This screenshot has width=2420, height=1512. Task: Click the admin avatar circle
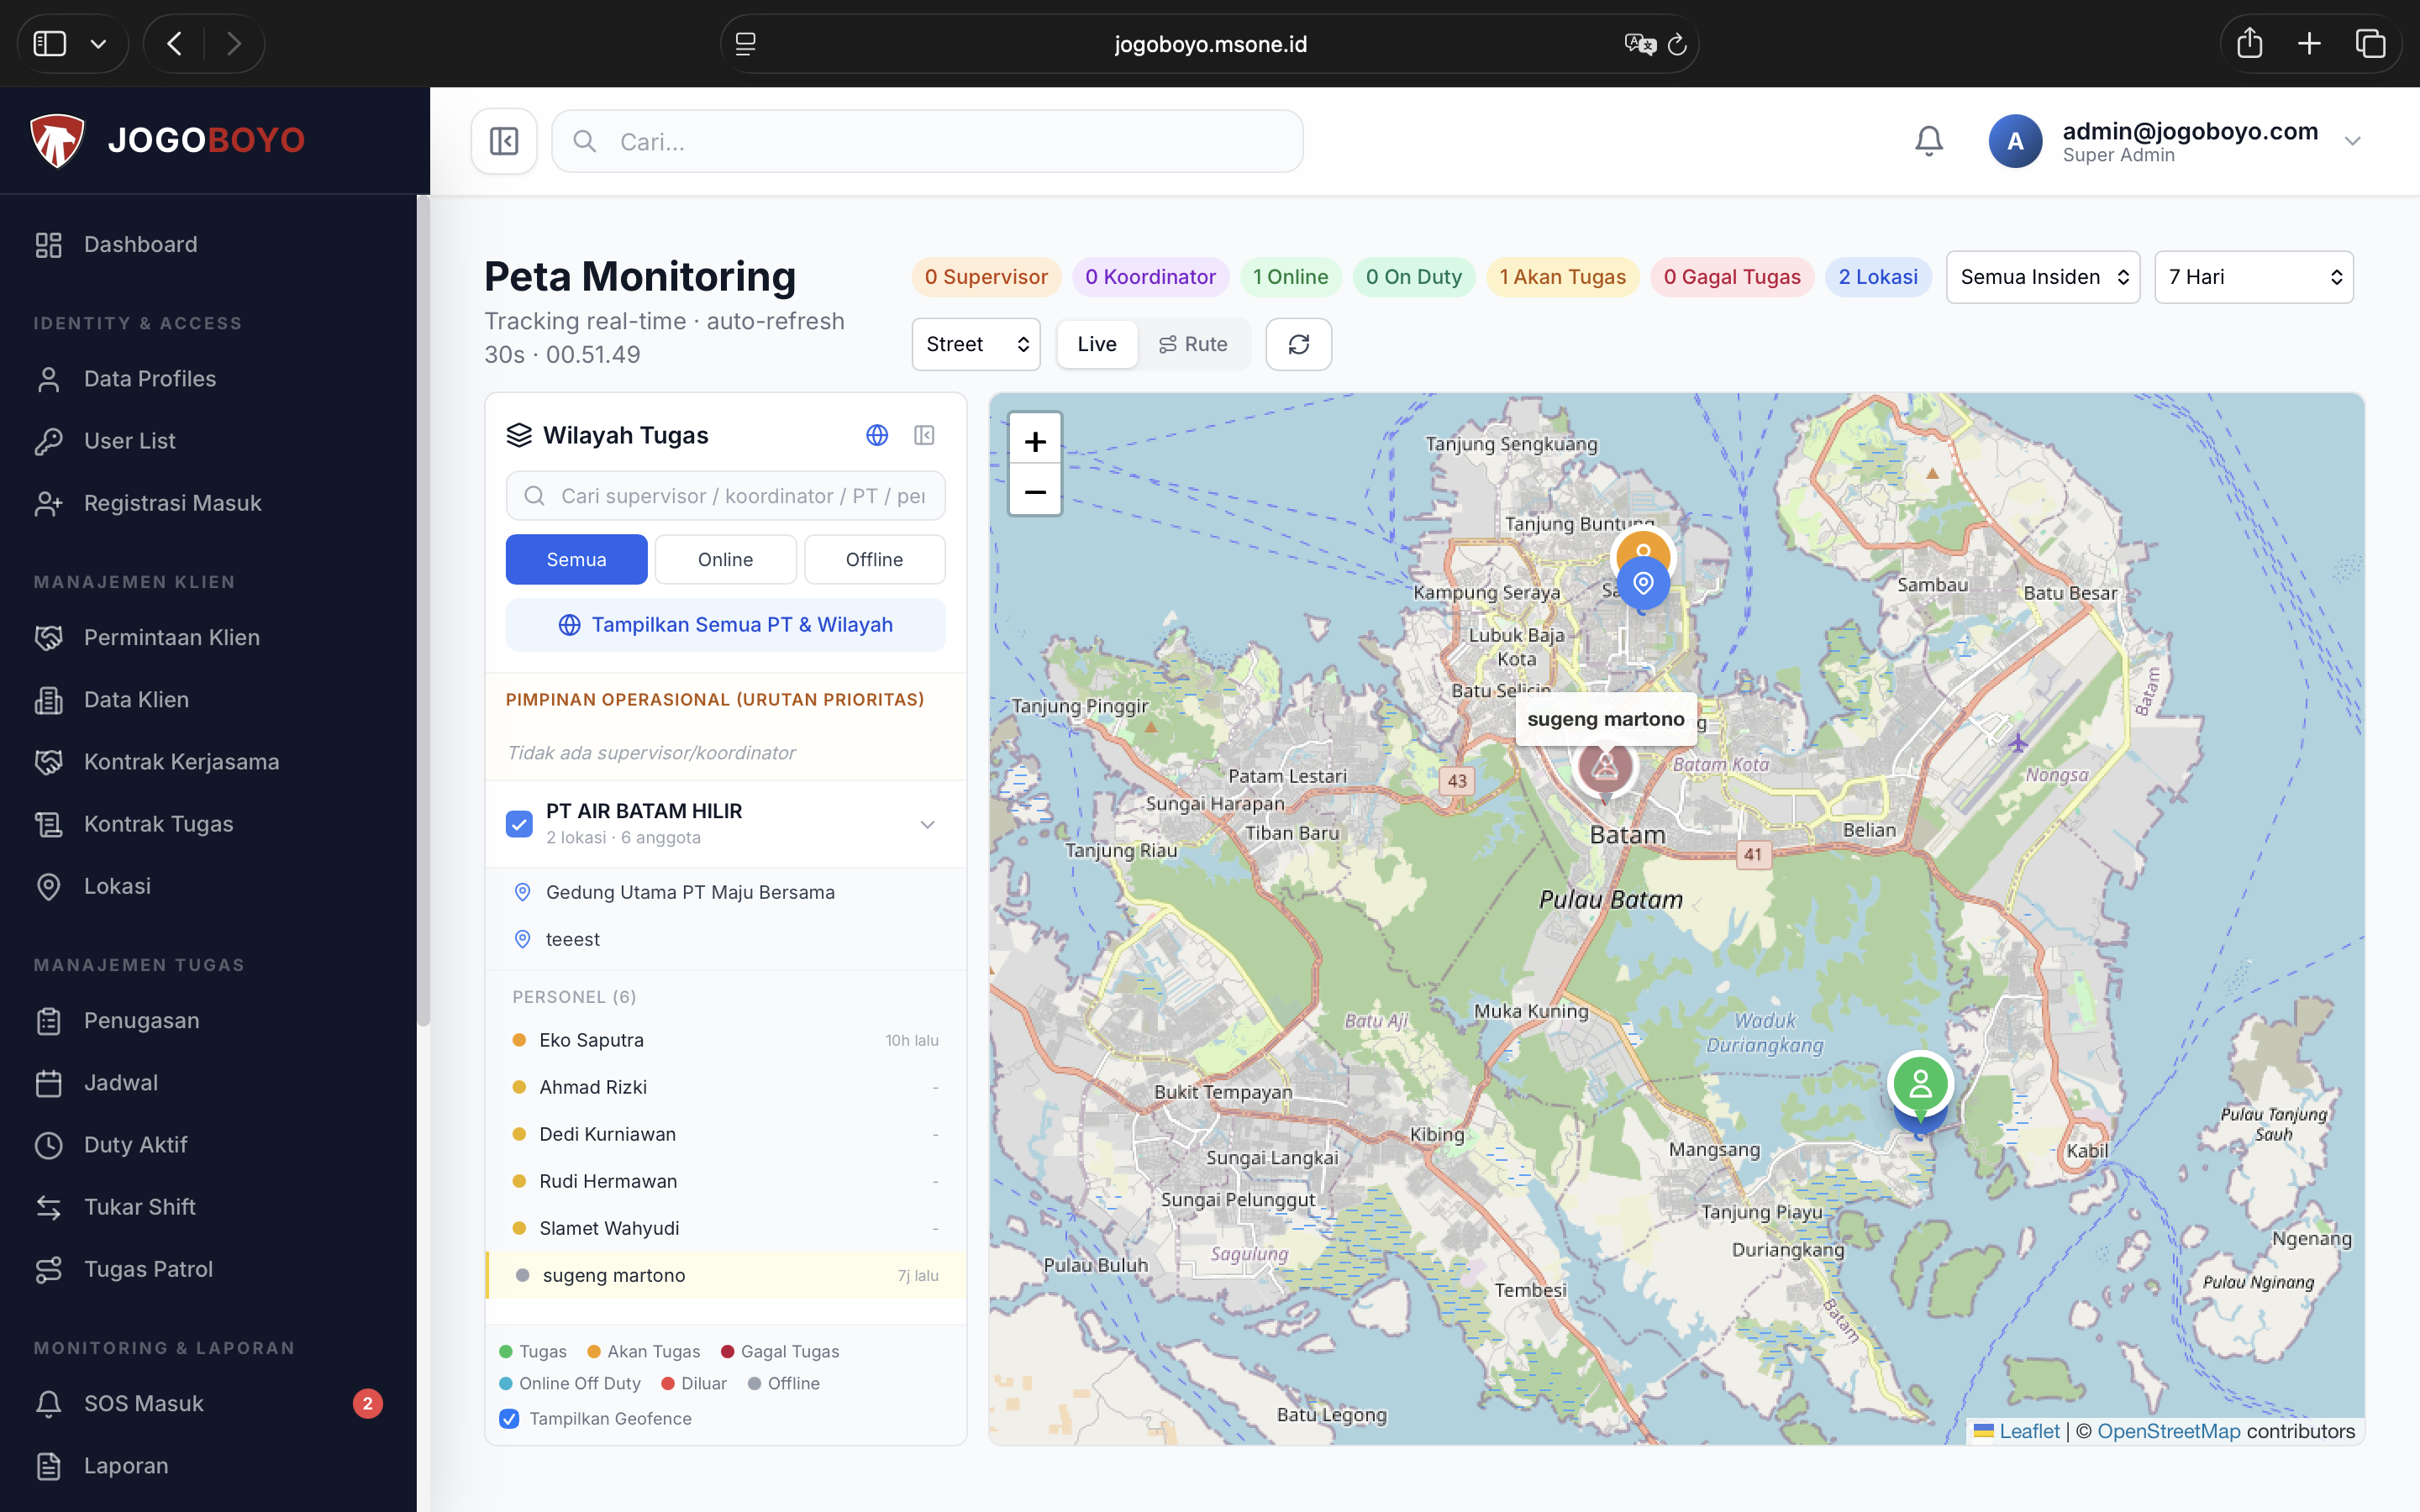tap(2015, 141)
